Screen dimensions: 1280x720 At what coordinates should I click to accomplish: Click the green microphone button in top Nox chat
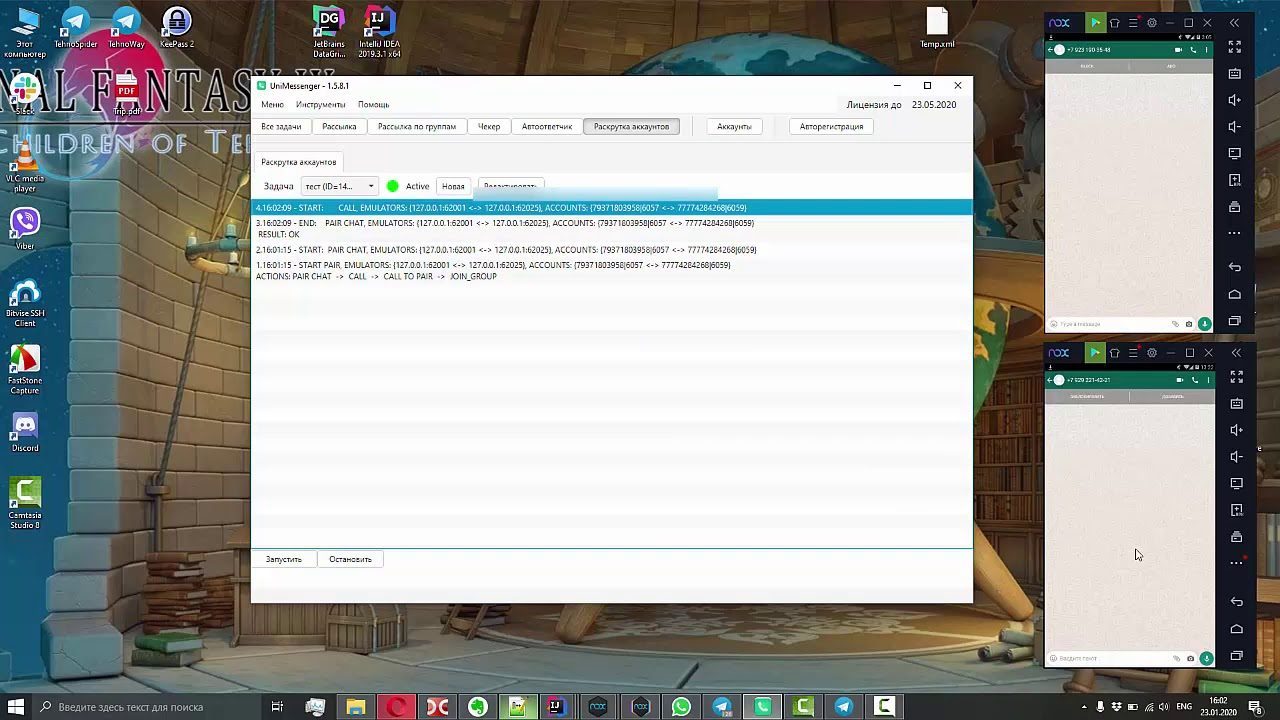[1204, 324]
